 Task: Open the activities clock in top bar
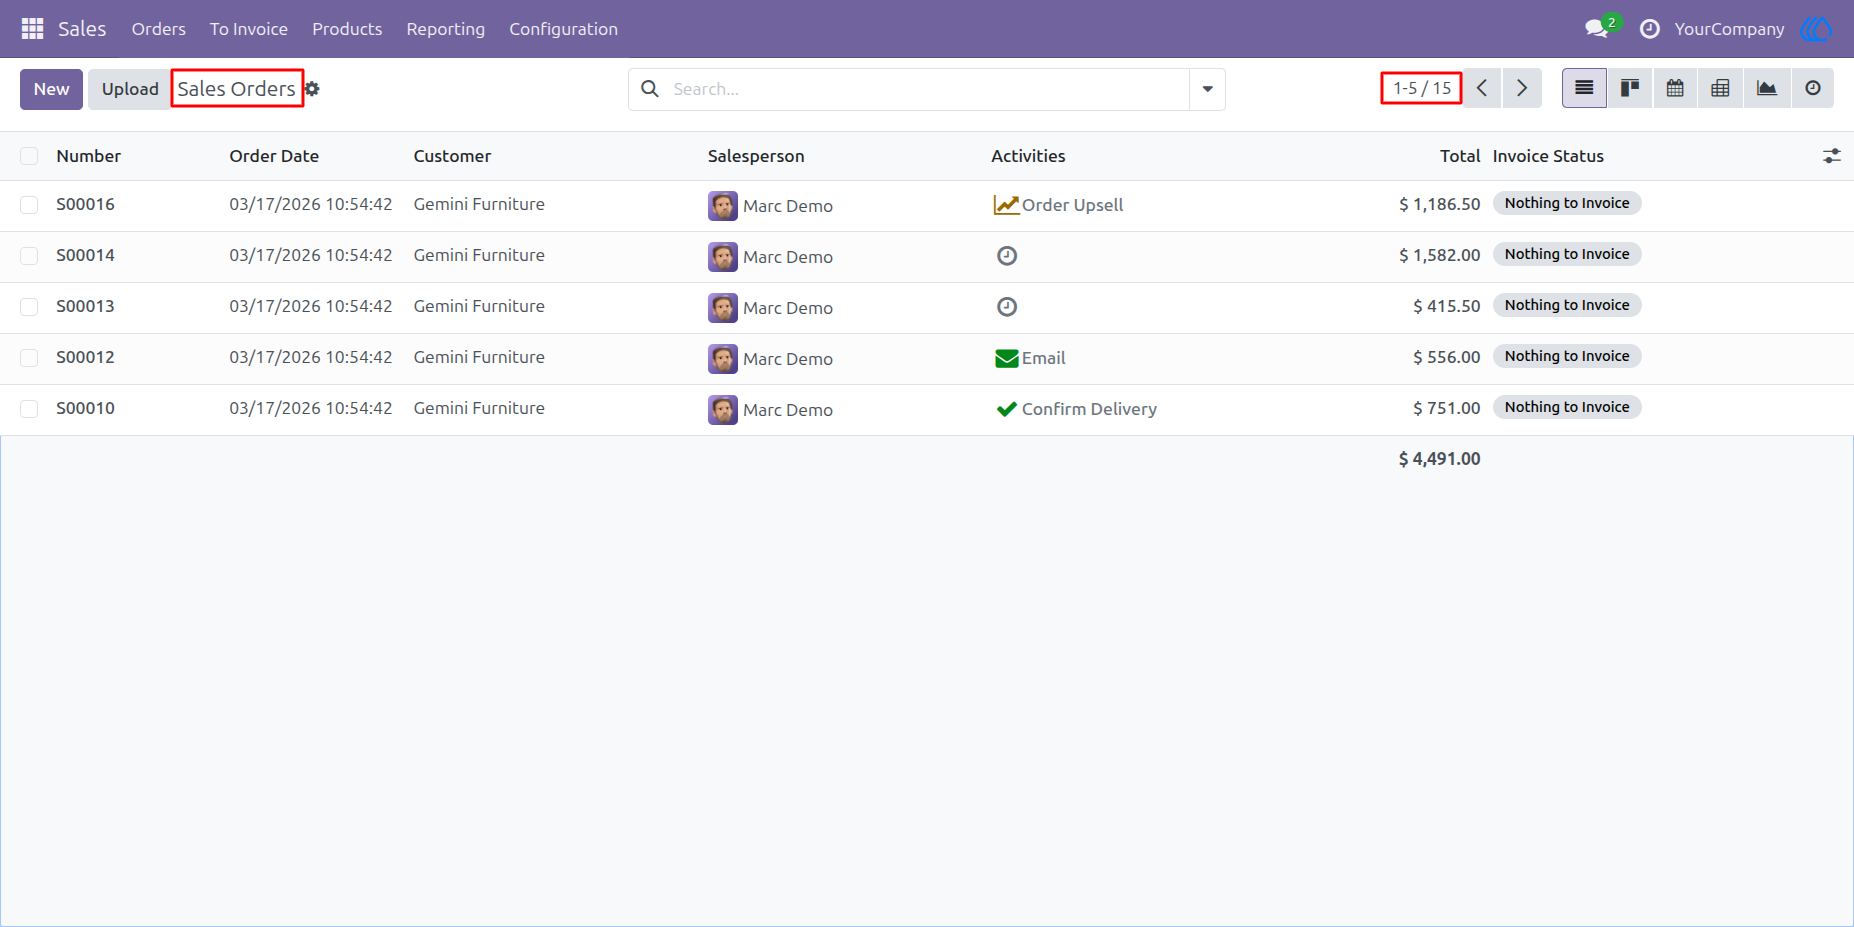(x=1650, y=29)
